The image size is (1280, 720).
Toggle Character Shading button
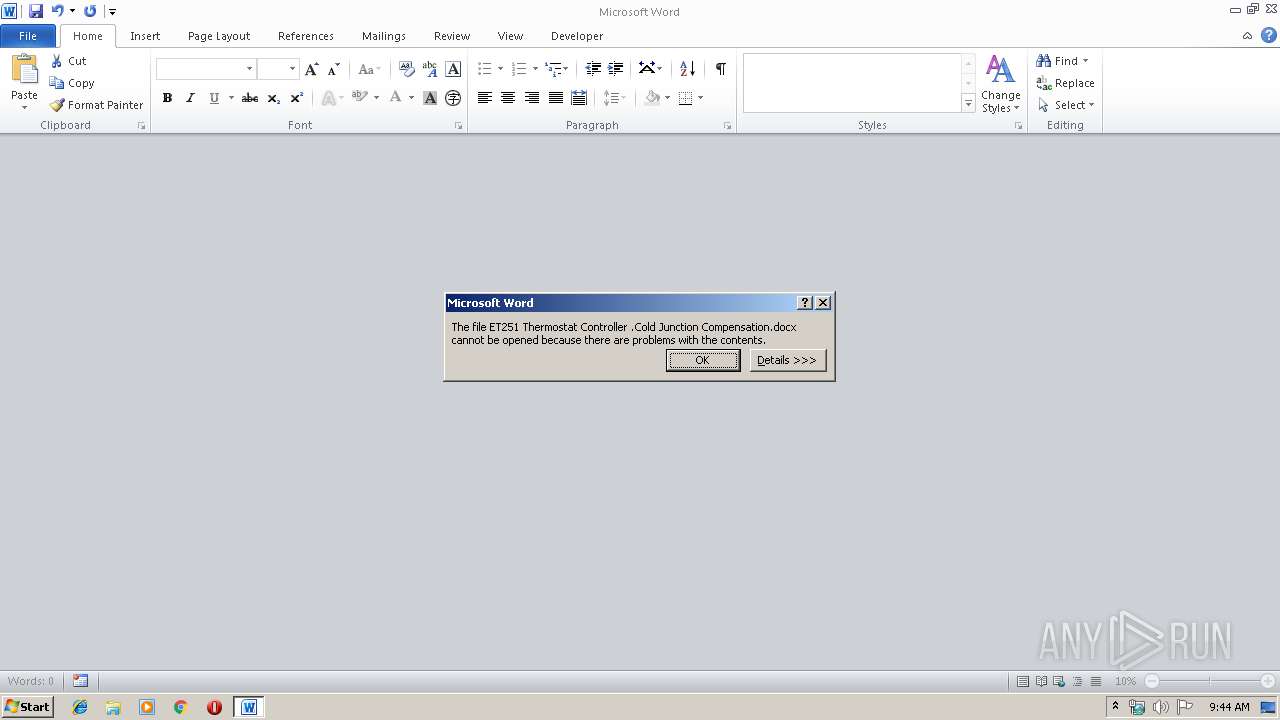coord(430,98)
